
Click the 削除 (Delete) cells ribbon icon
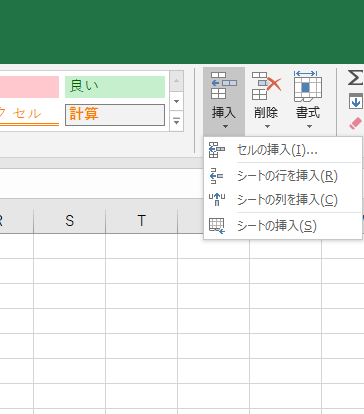pos(266,86)
